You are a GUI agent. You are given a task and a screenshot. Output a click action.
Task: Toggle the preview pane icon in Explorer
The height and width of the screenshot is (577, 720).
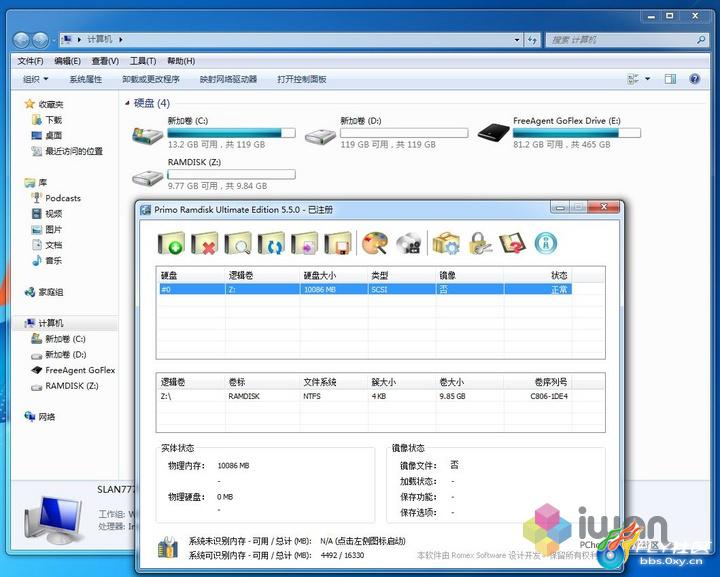pyautogui.click(x=670, y=79)
